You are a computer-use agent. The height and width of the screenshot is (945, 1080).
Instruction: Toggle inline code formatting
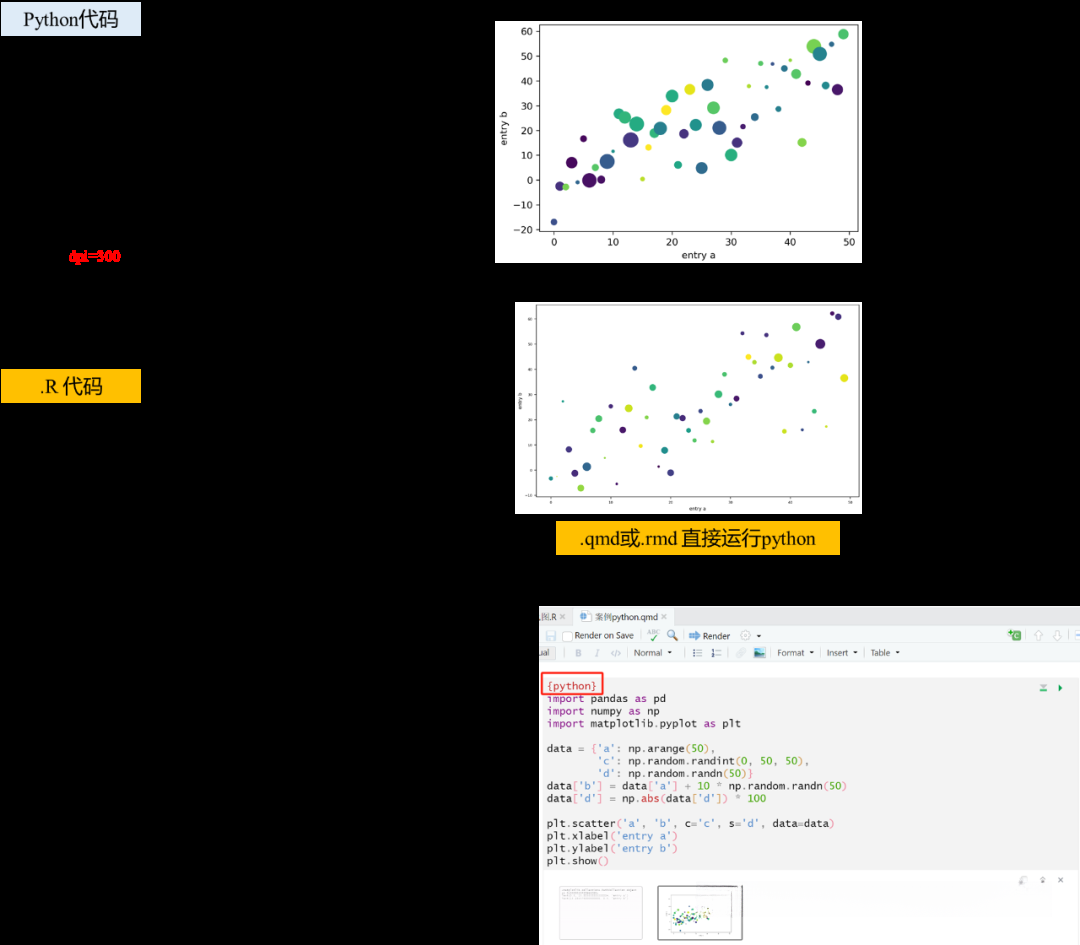point(616,653)
